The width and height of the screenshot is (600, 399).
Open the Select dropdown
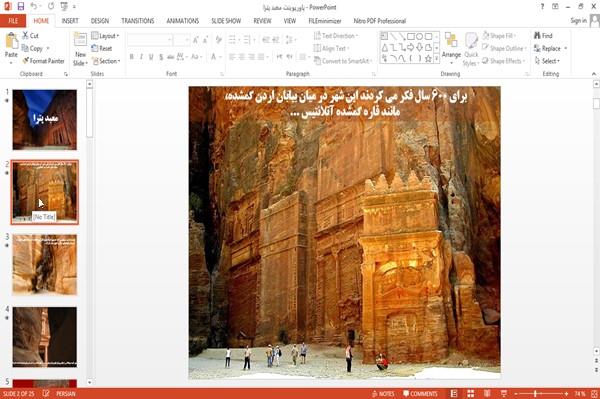pos(548,61)
